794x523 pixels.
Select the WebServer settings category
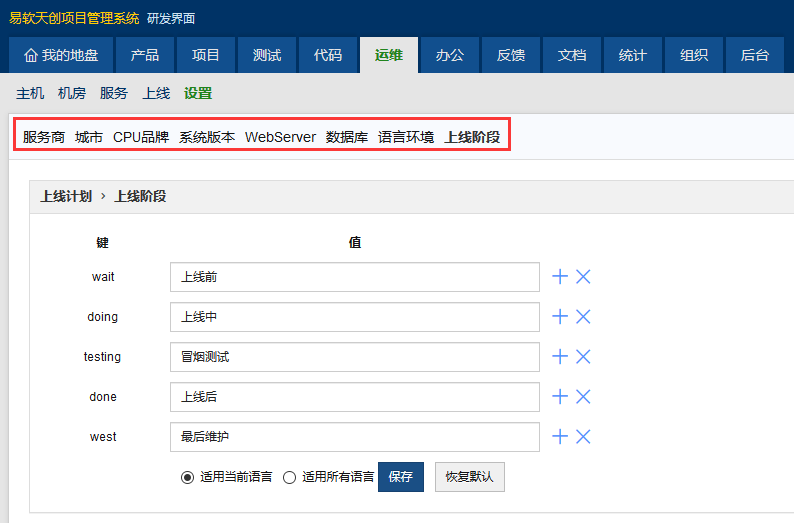(281, 137)
